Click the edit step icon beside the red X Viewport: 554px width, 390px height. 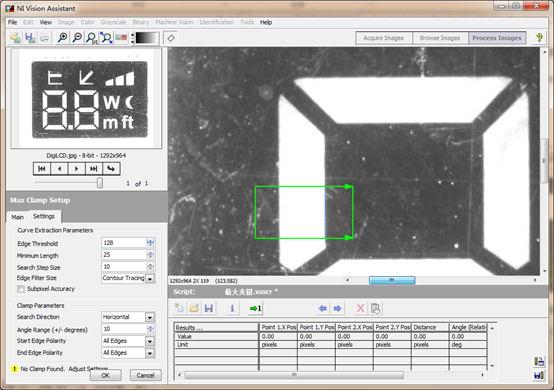375,308
